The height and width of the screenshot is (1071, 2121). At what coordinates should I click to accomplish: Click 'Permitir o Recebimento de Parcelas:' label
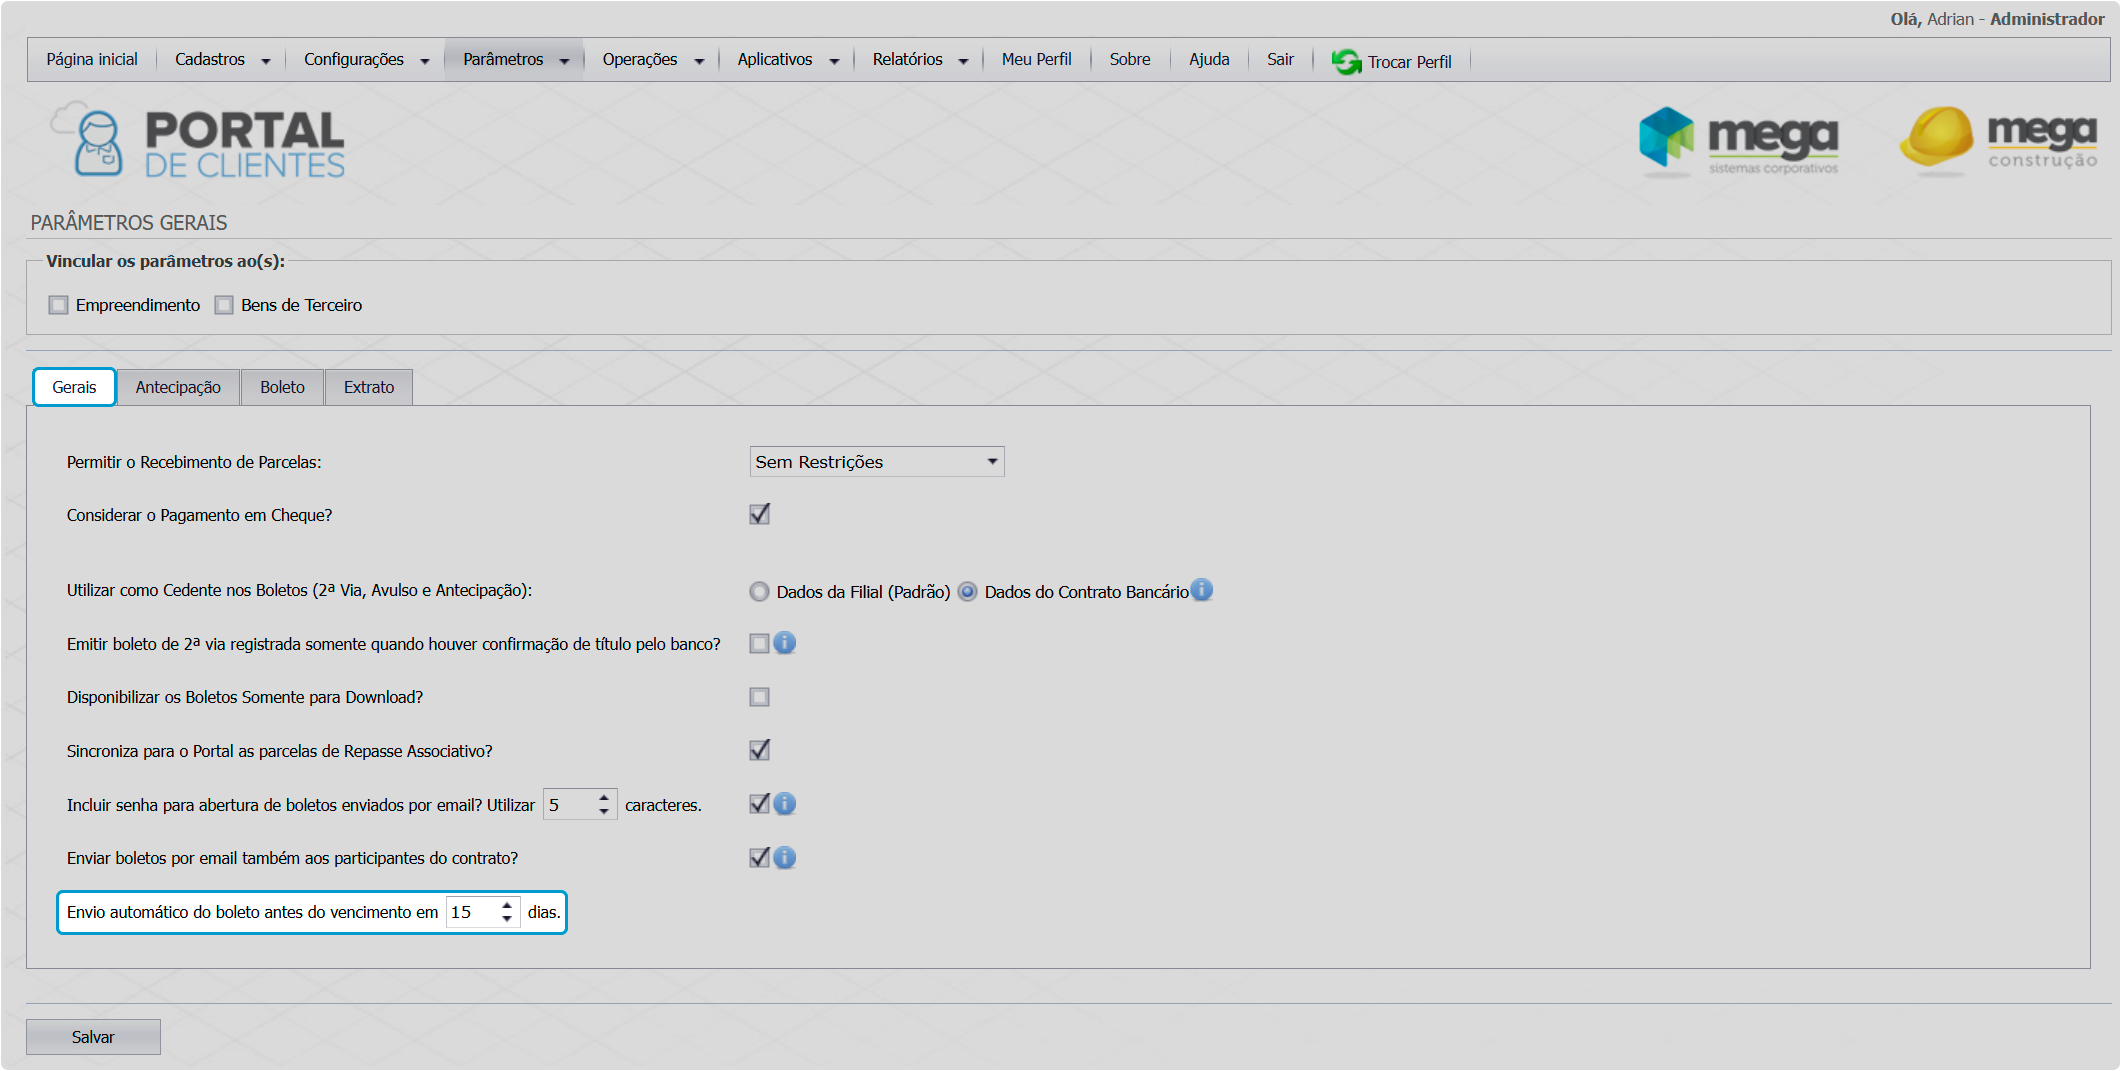pyautogui.click(x=194, y=462)
